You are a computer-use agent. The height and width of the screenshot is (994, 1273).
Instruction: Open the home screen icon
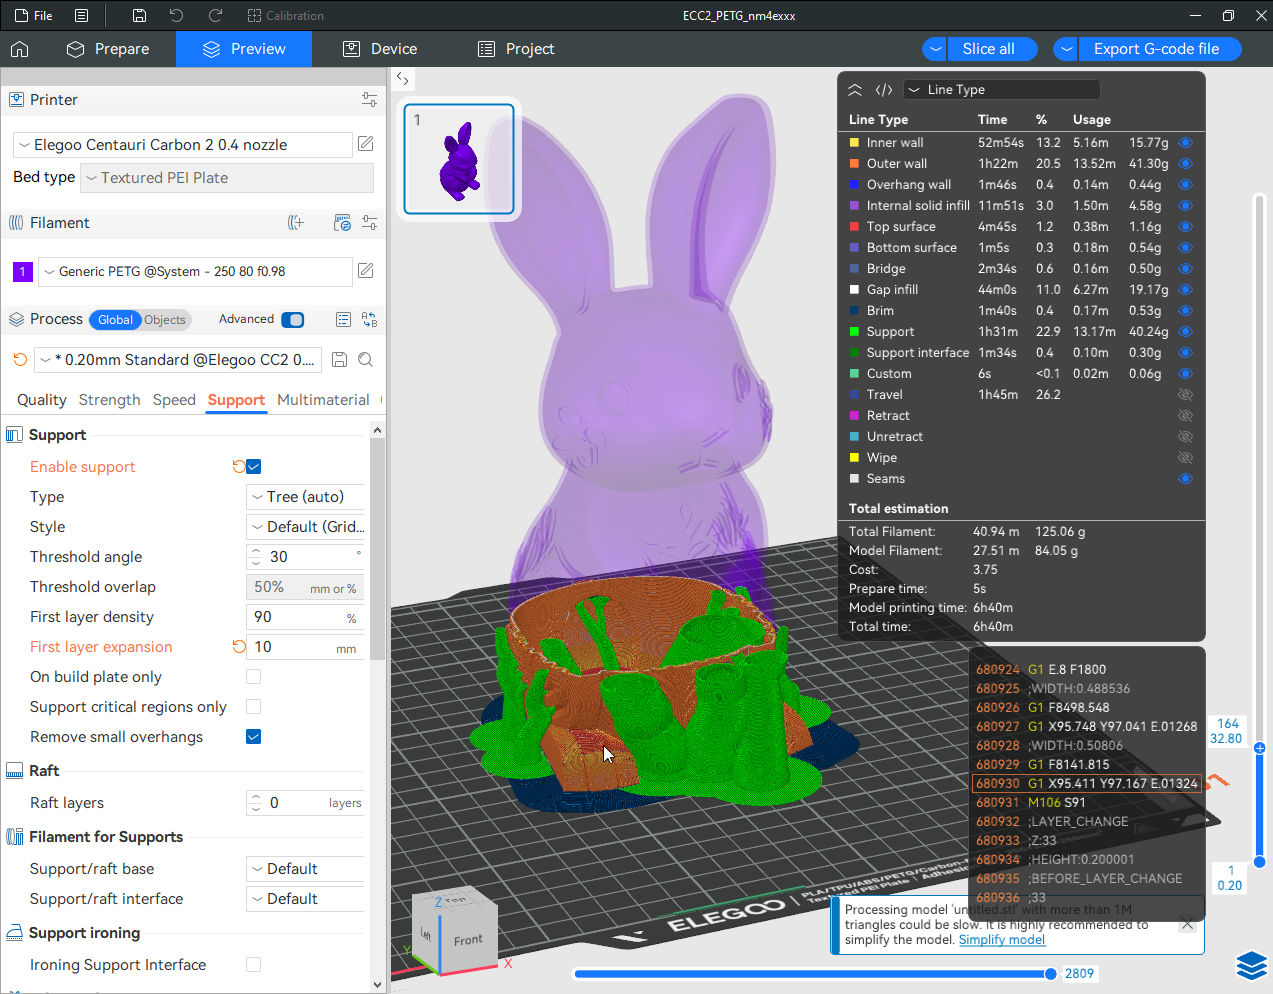click(19, 49)
